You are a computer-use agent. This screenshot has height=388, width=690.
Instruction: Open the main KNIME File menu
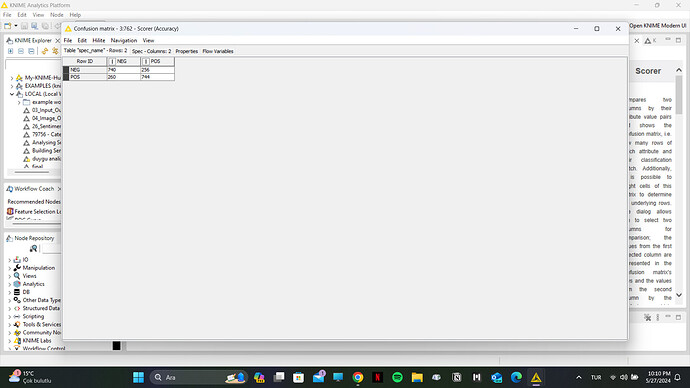[x=7, y=15]
